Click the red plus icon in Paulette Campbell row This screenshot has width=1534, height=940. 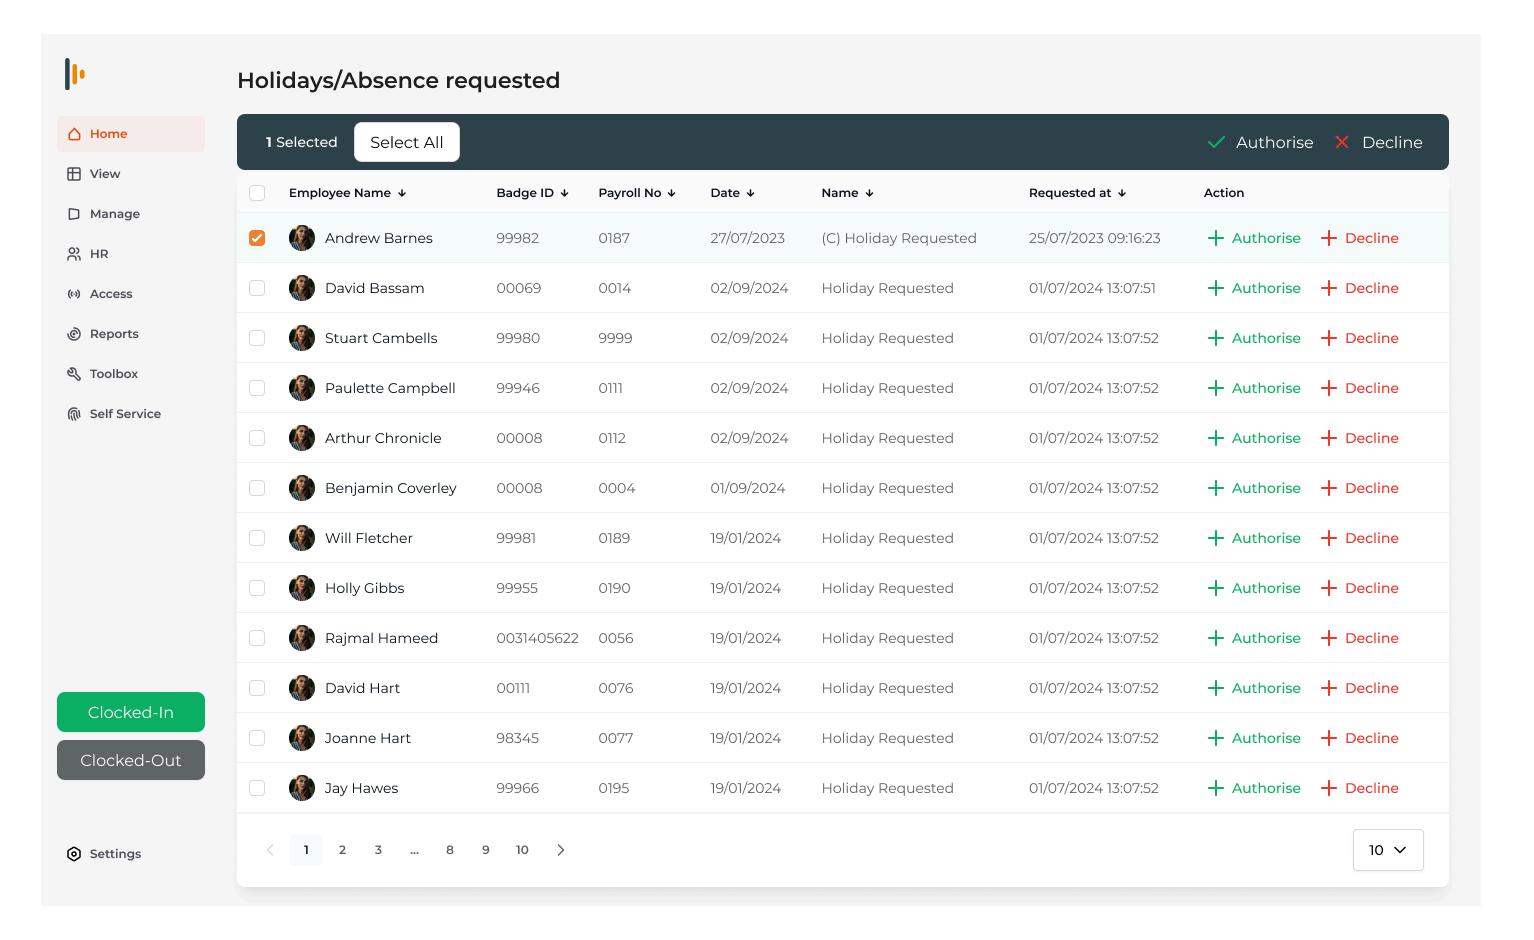click(1329, 388)
